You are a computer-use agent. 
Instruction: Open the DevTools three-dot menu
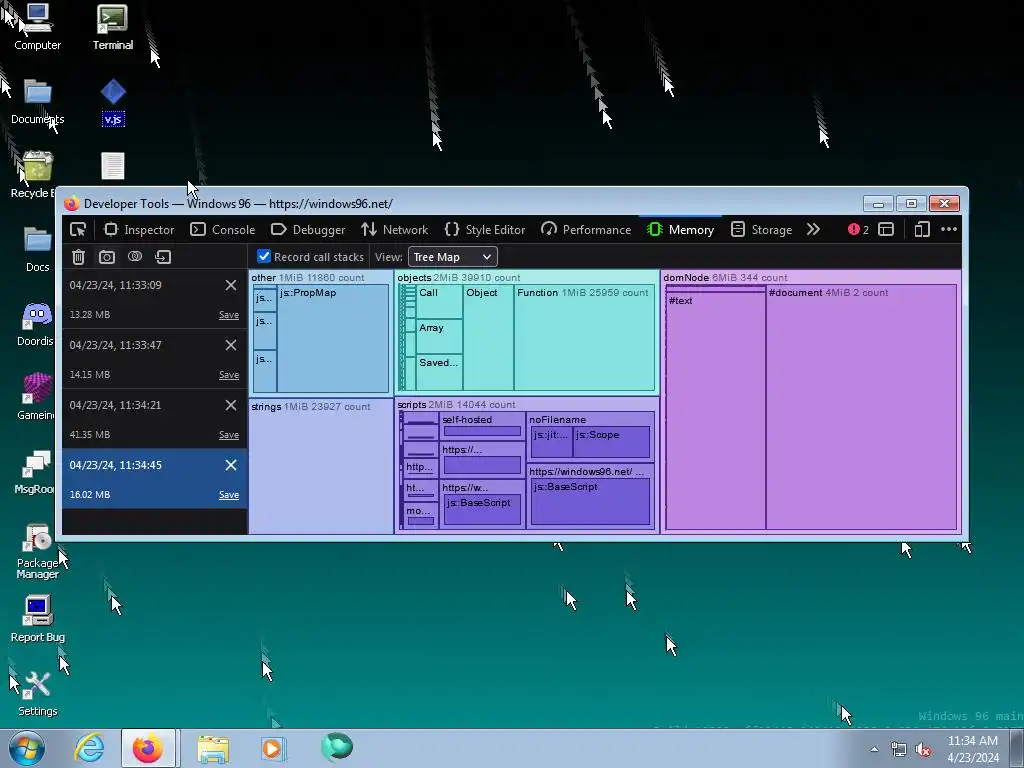coord(949,230)
